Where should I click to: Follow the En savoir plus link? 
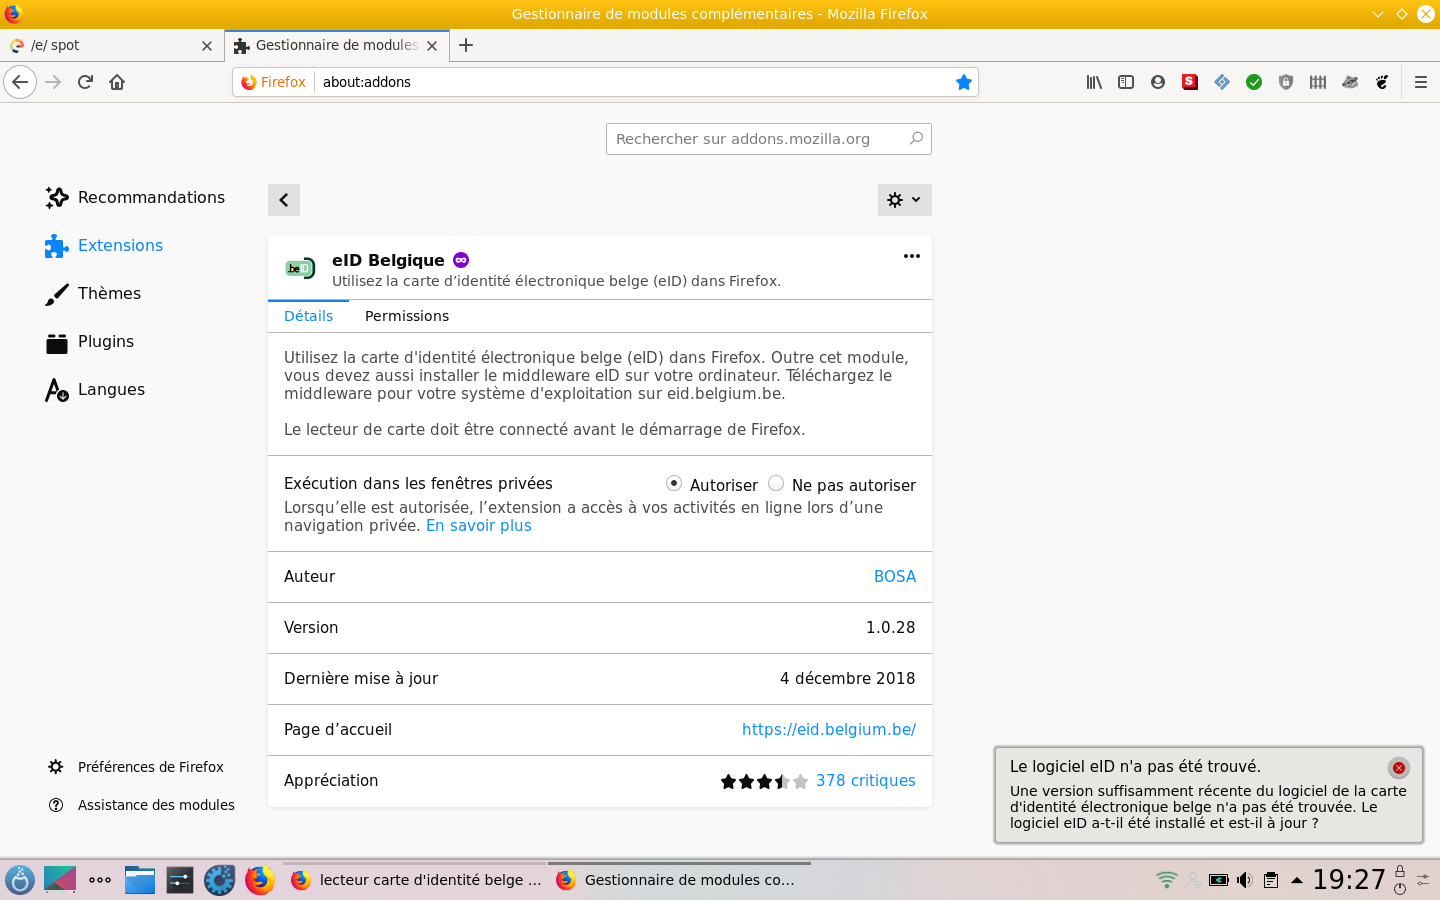tap(479, 526)
